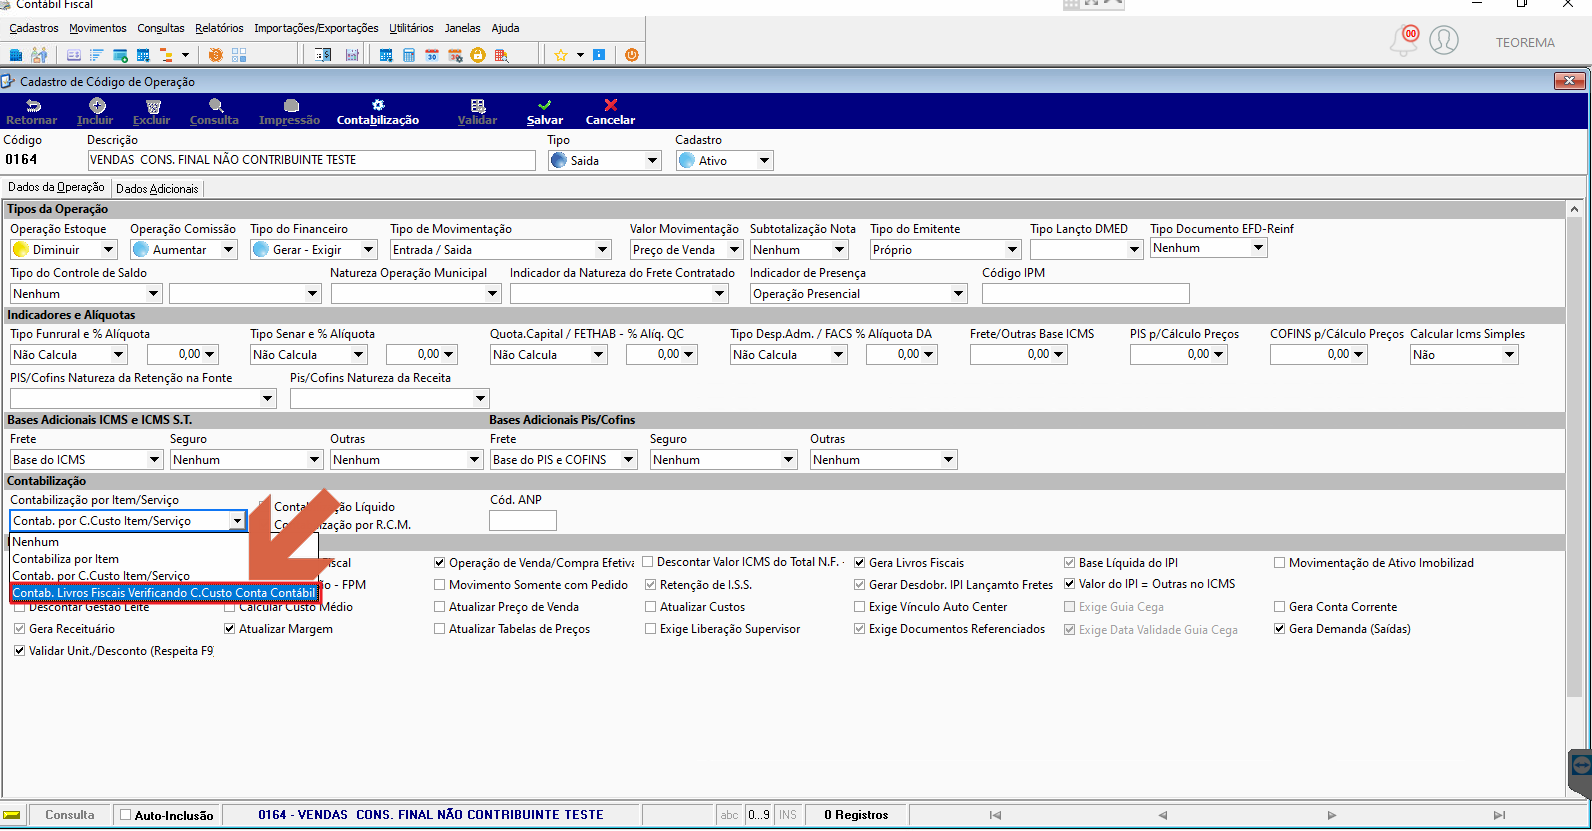This screenshot has height=831, width=1592.
Task: Select Contab. Livros Fiscais Verificando C.Custo option
Action: tap(164, 593)
